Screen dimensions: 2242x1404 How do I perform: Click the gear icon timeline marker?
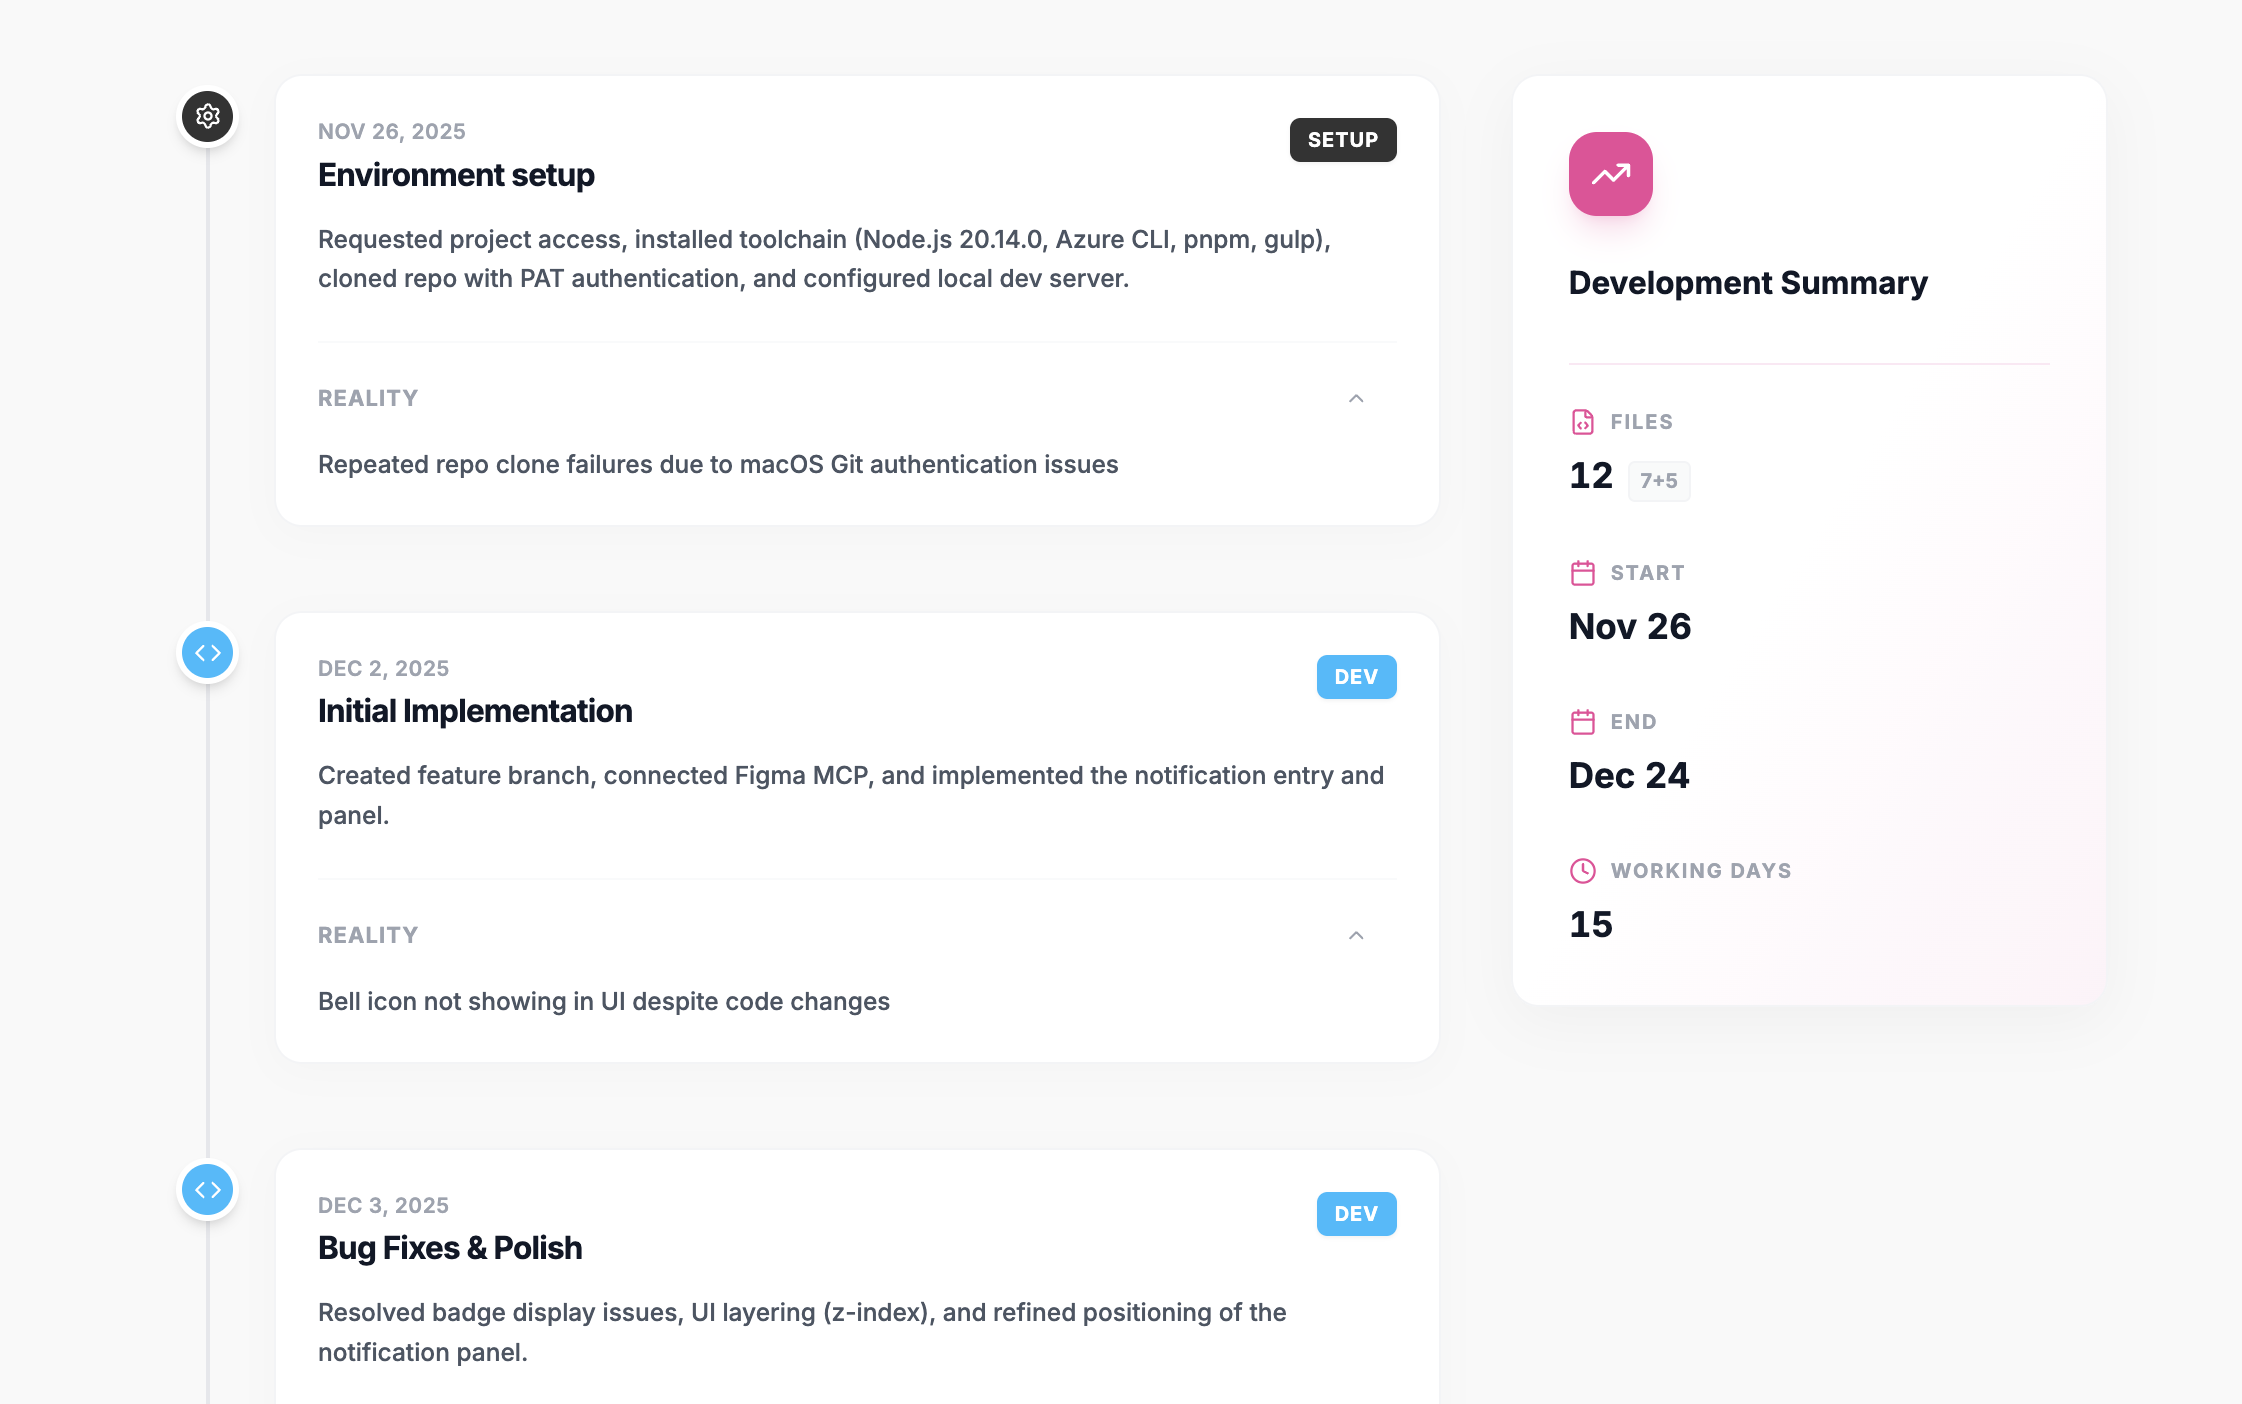(x=207, y=116)
